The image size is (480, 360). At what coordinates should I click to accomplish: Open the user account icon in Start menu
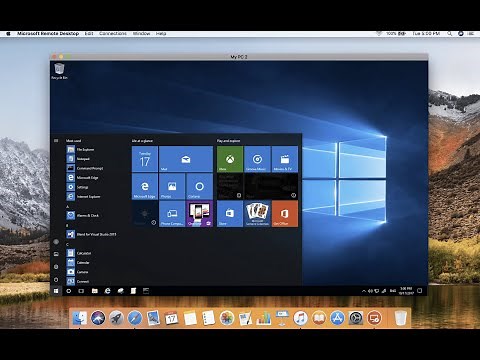pos(56,242)
